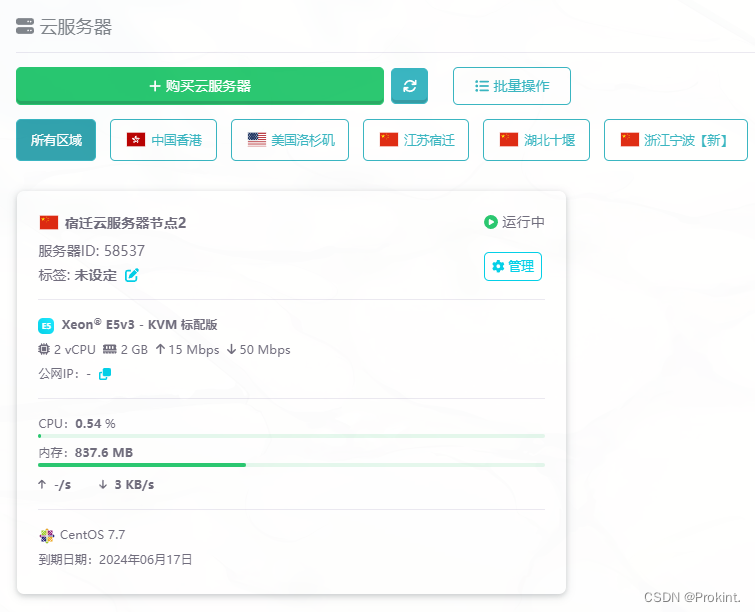Click the refresh server list icon button
The image size is (755, 612).
[x=409, y=86]
